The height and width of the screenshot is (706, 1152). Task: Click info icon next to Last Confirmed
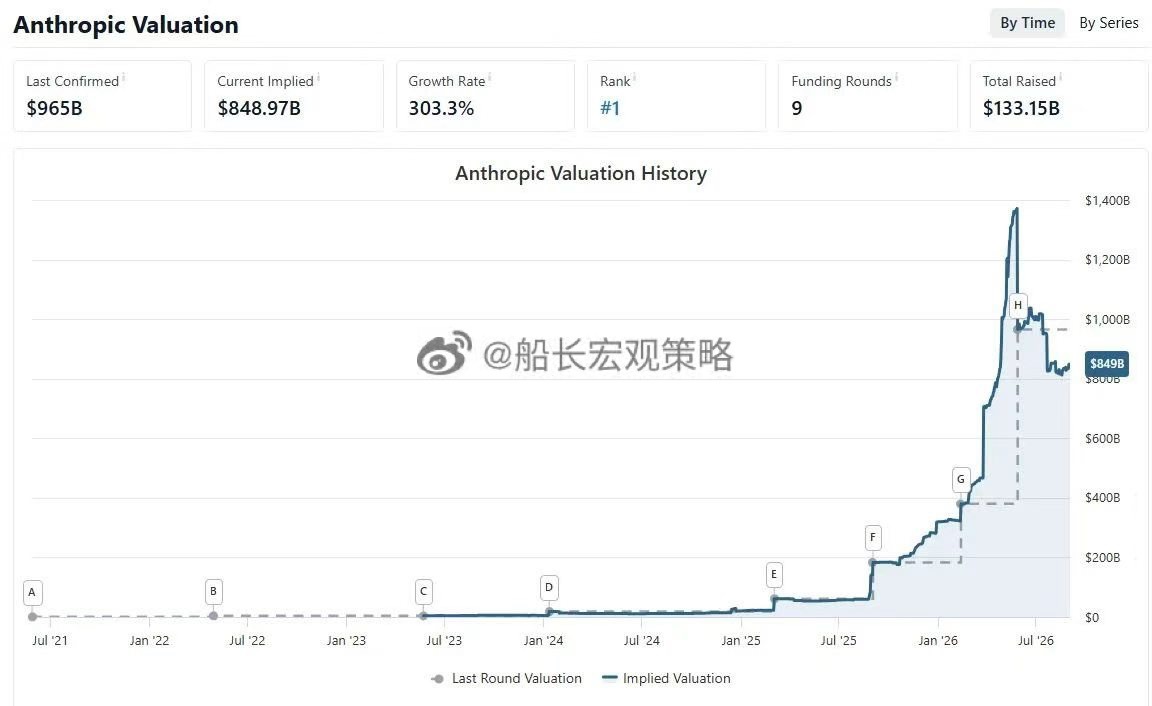click(123, 76)
